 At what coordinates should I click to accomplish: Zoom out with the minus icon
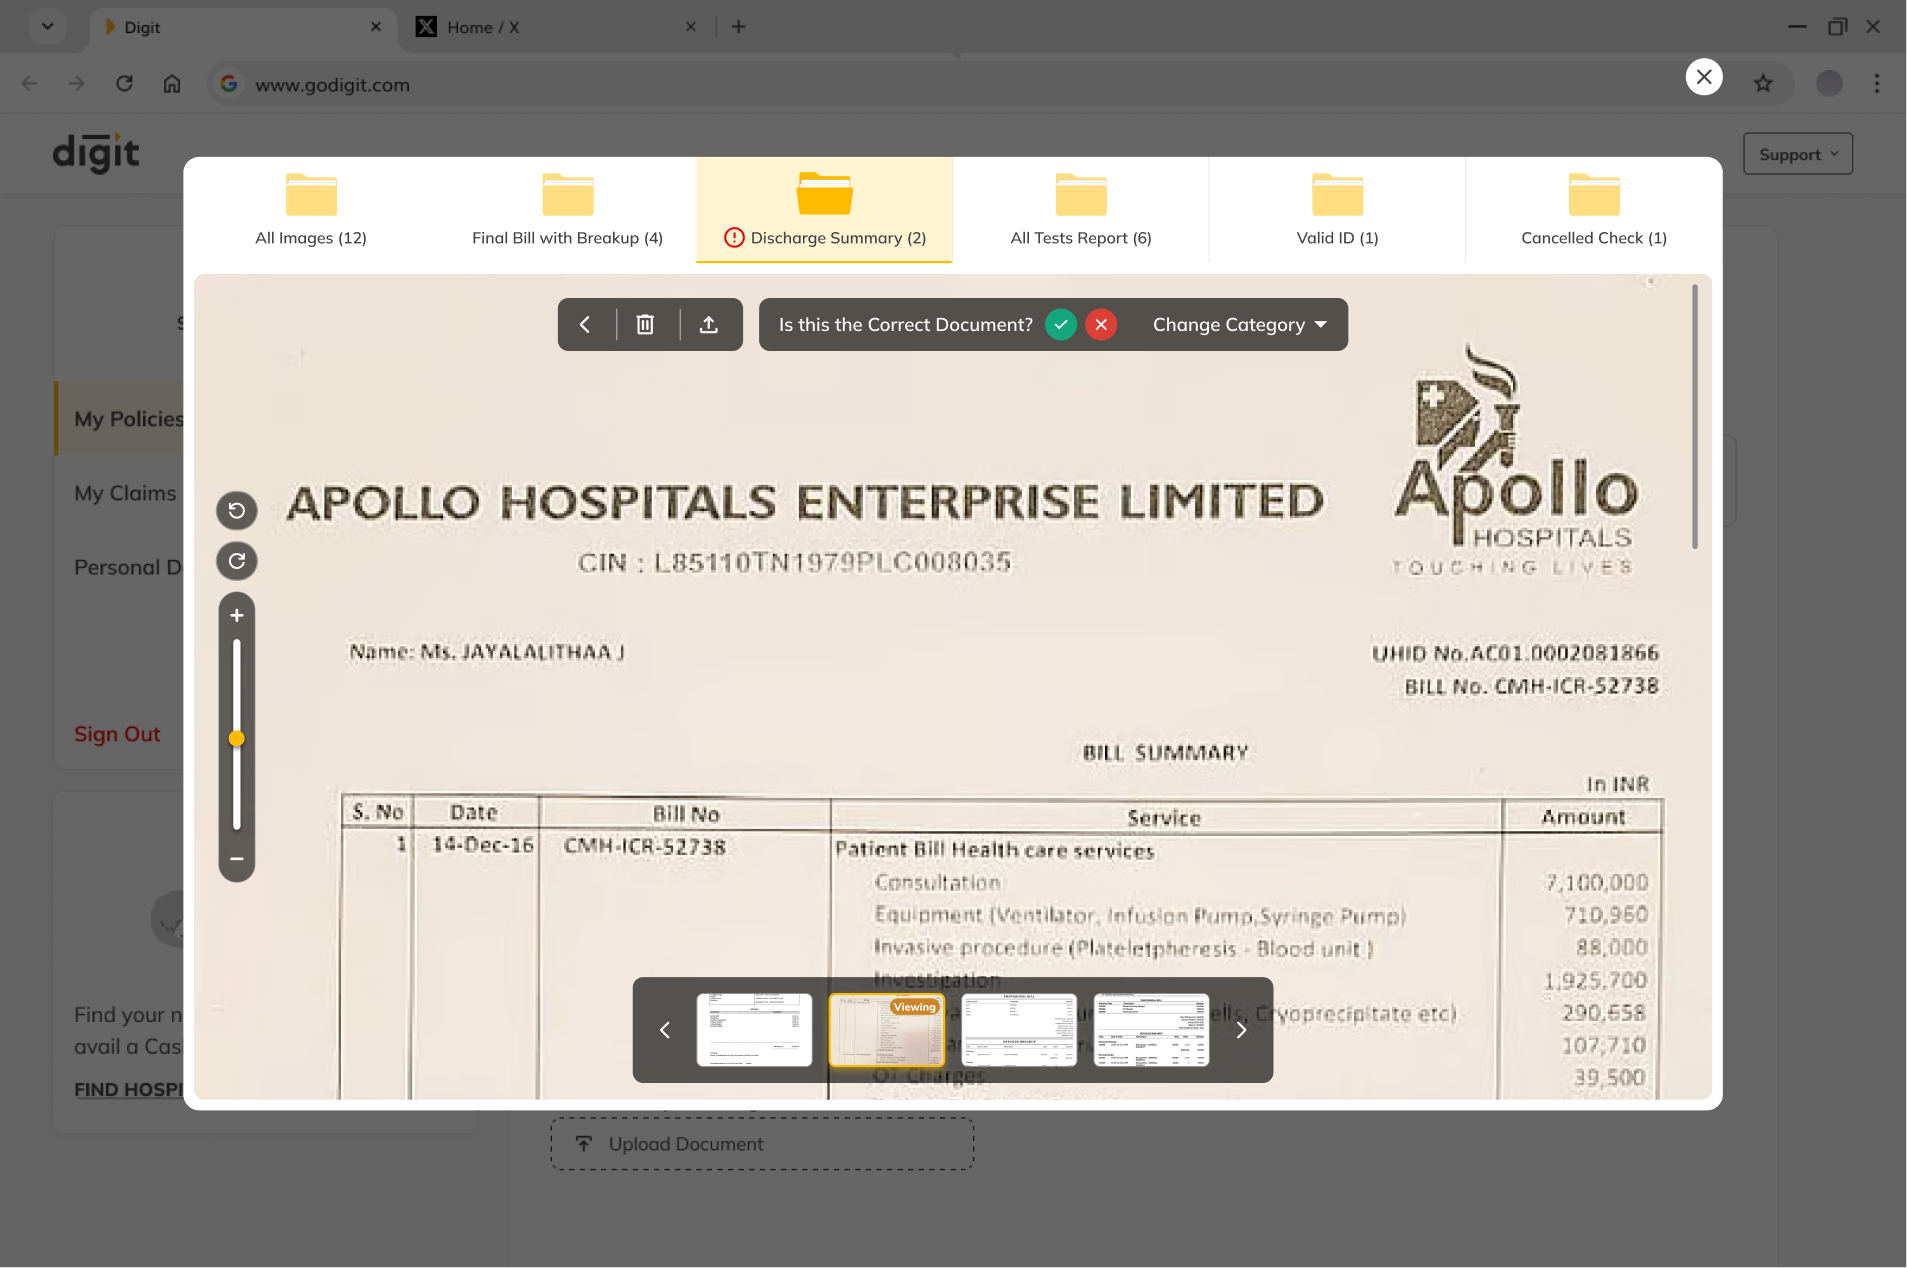tap(237, 859)
